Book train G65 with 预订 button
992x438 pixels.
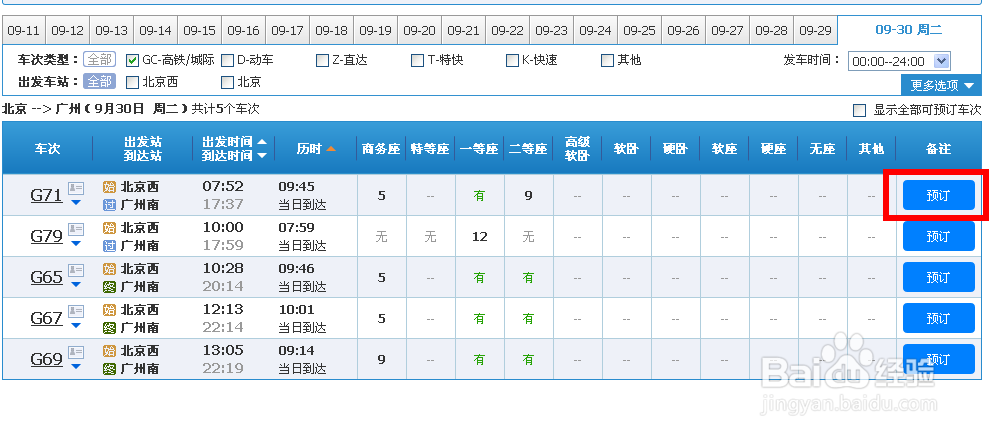pos(938,277)
